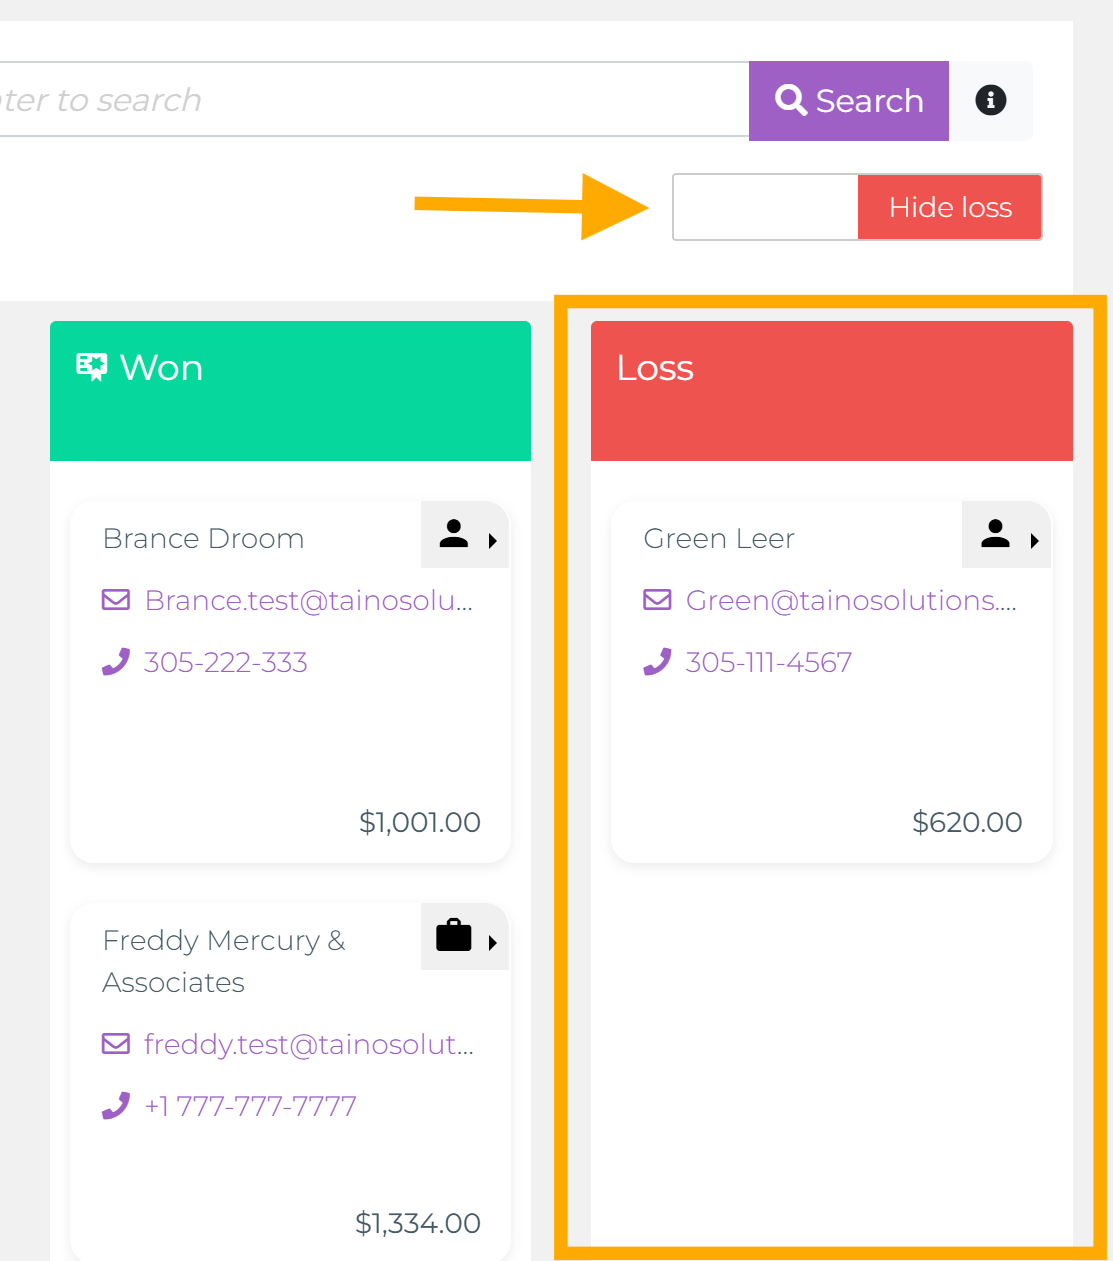Image resolution: width=1113 pixels, height=1261 pixels.
Task: Open Green@tainosolutions email link
Action: point(850,600)
